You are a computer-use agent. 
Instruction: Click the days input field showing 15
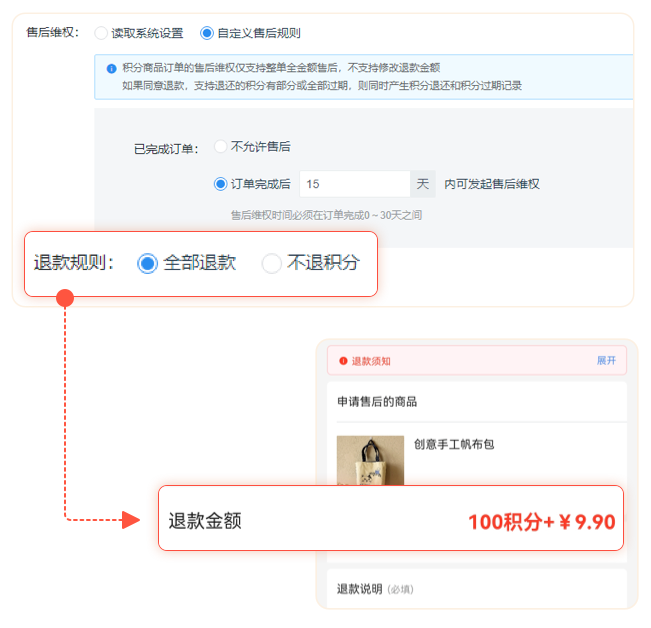click(354, 184)
